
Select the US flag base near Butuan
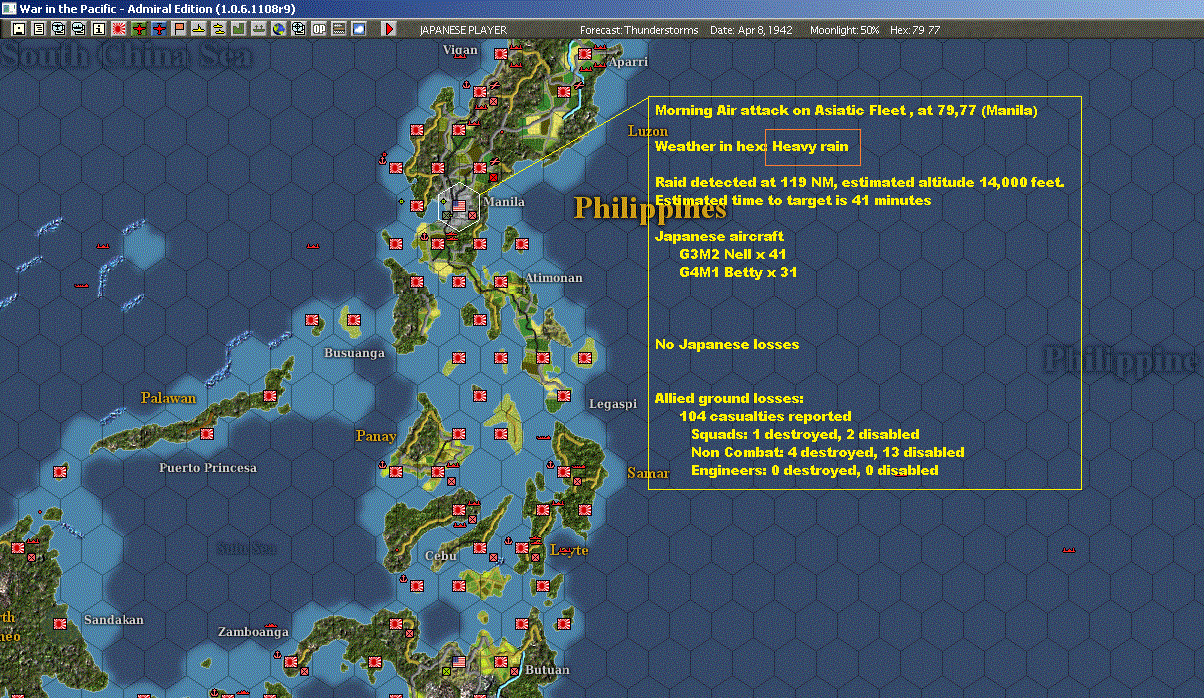click(x=460, y=661)
